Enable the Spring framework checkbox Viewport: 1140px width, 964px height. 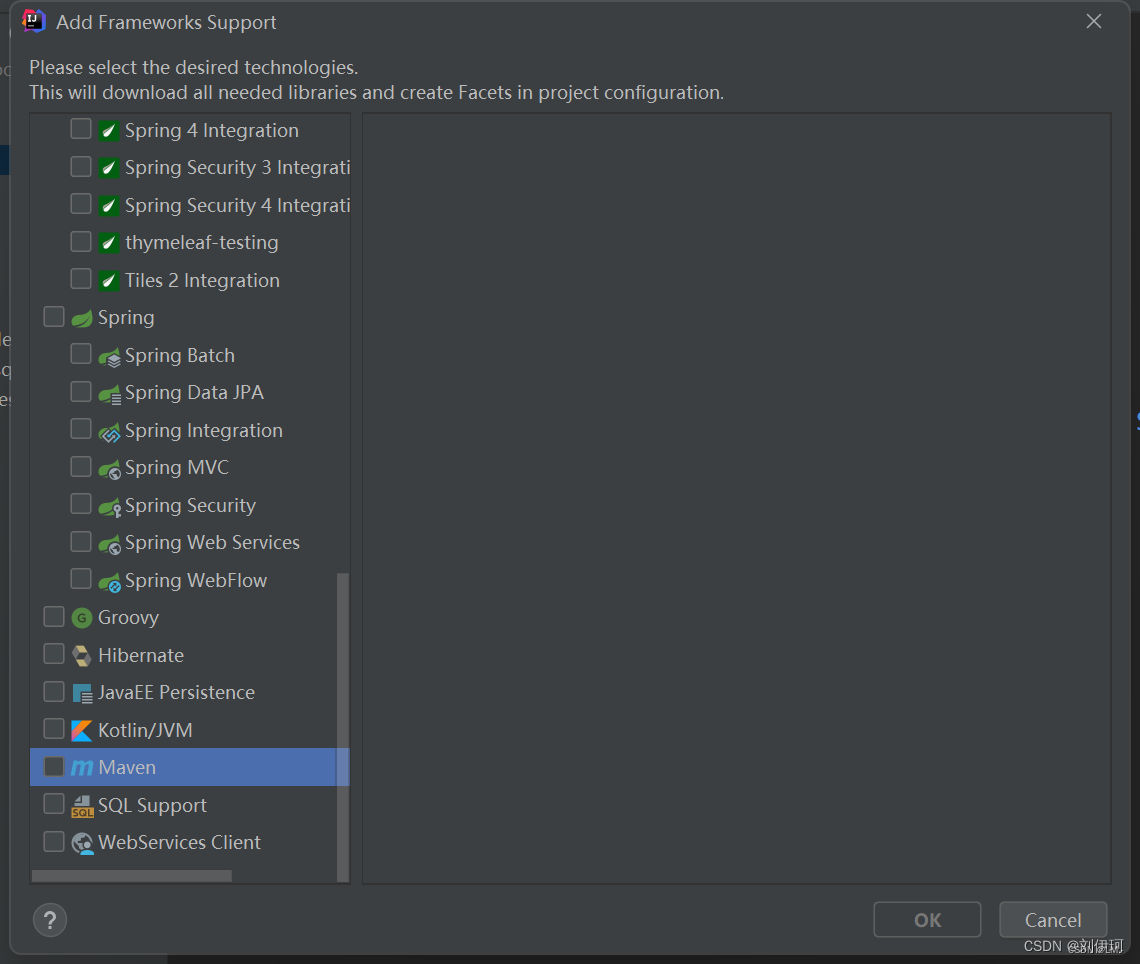pyautogui.click(x=54, y=316)
